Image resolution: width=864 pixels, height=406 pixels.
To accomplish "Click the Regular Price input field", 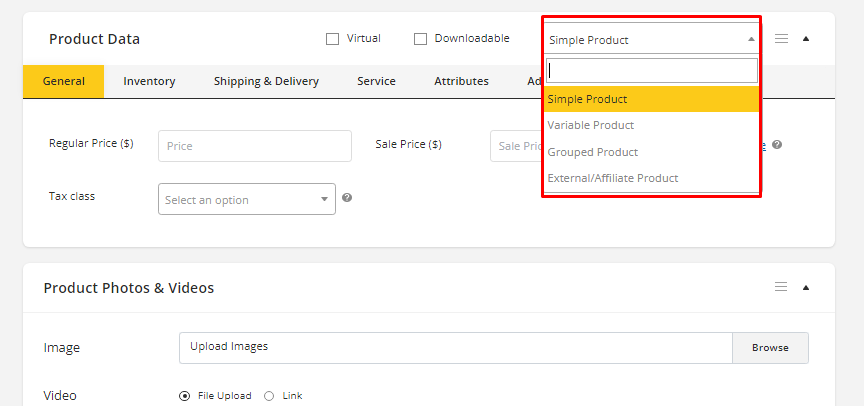I will 254,146.
